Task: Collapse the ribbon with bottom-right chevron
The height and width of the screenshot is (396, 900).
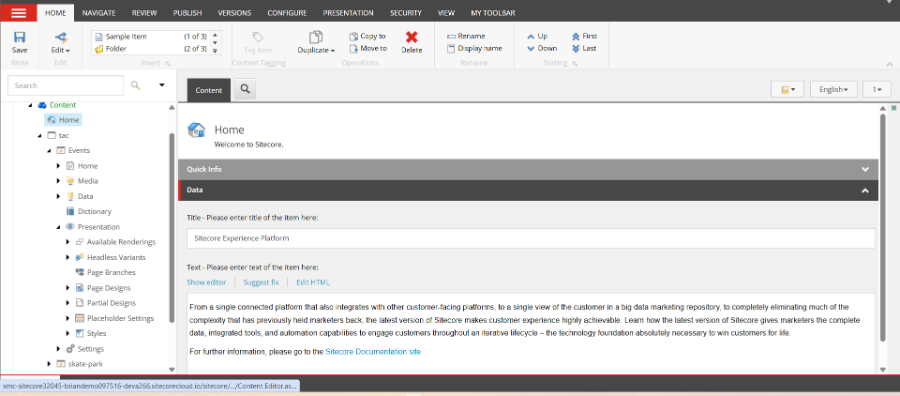Action: [x=890, y=64]
